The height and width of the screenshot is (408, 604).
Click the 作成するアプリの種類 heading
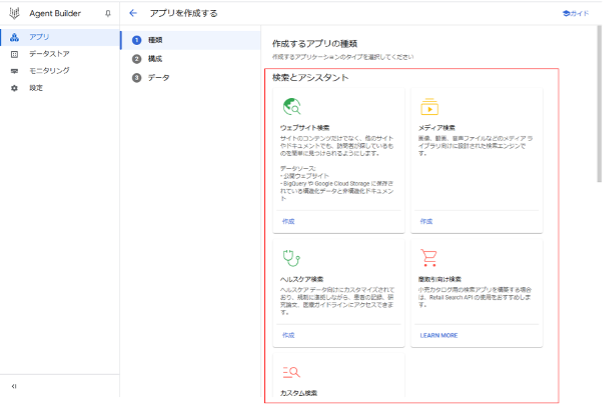315,44
